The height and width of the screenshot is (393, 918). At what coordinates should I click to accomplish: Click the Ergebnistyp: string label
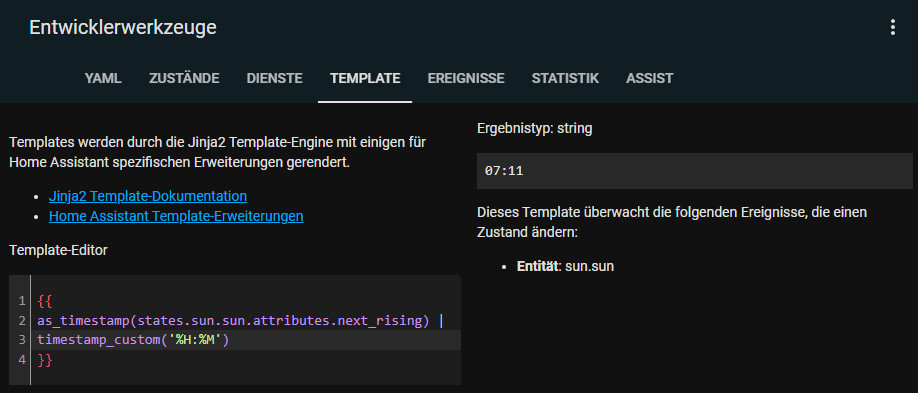(x=535, y=128)
